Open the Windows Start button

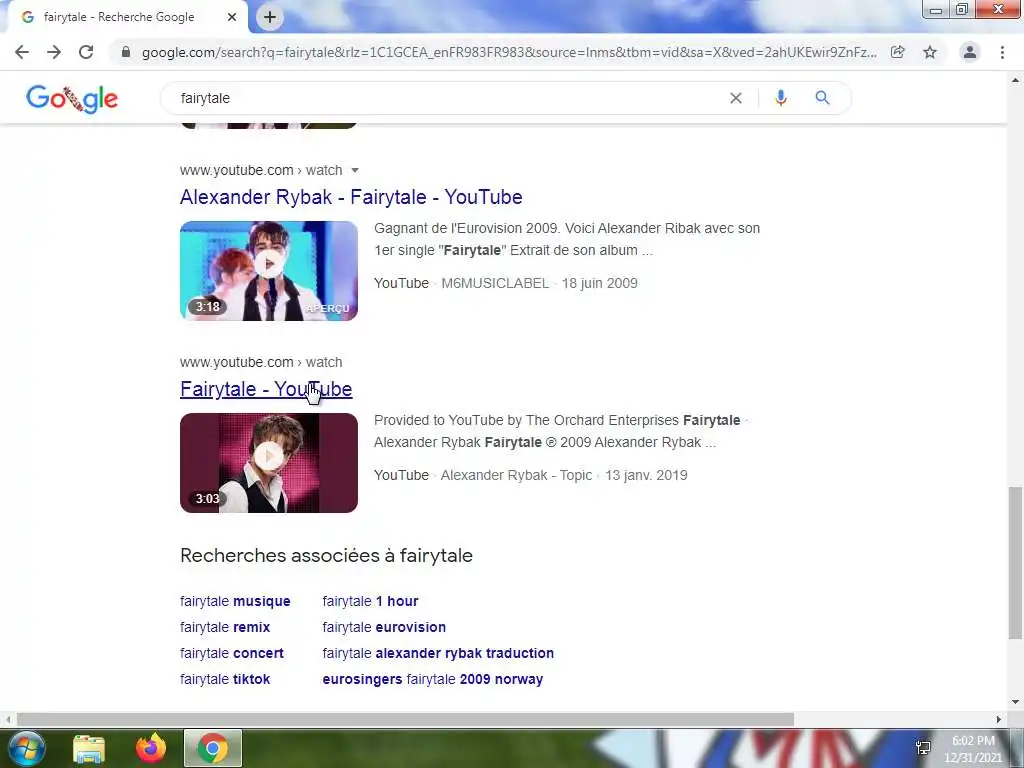click(x=26, y=748)
